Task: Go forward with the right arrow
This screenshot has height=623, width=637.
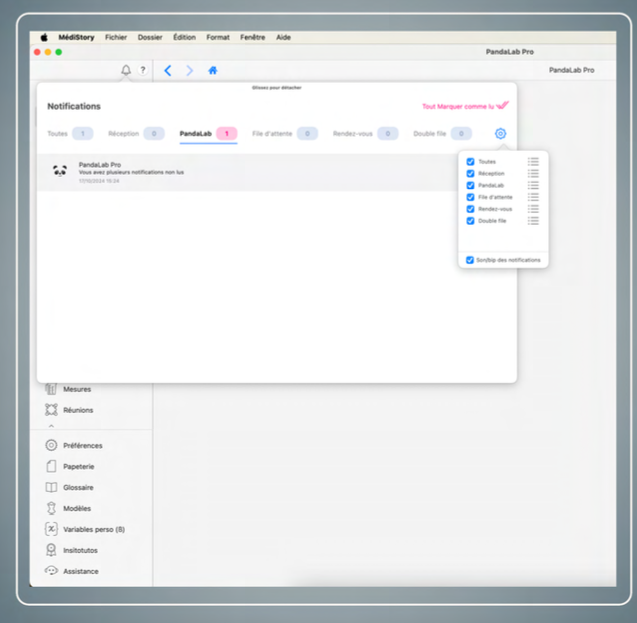Action: [x=190, y=71]
